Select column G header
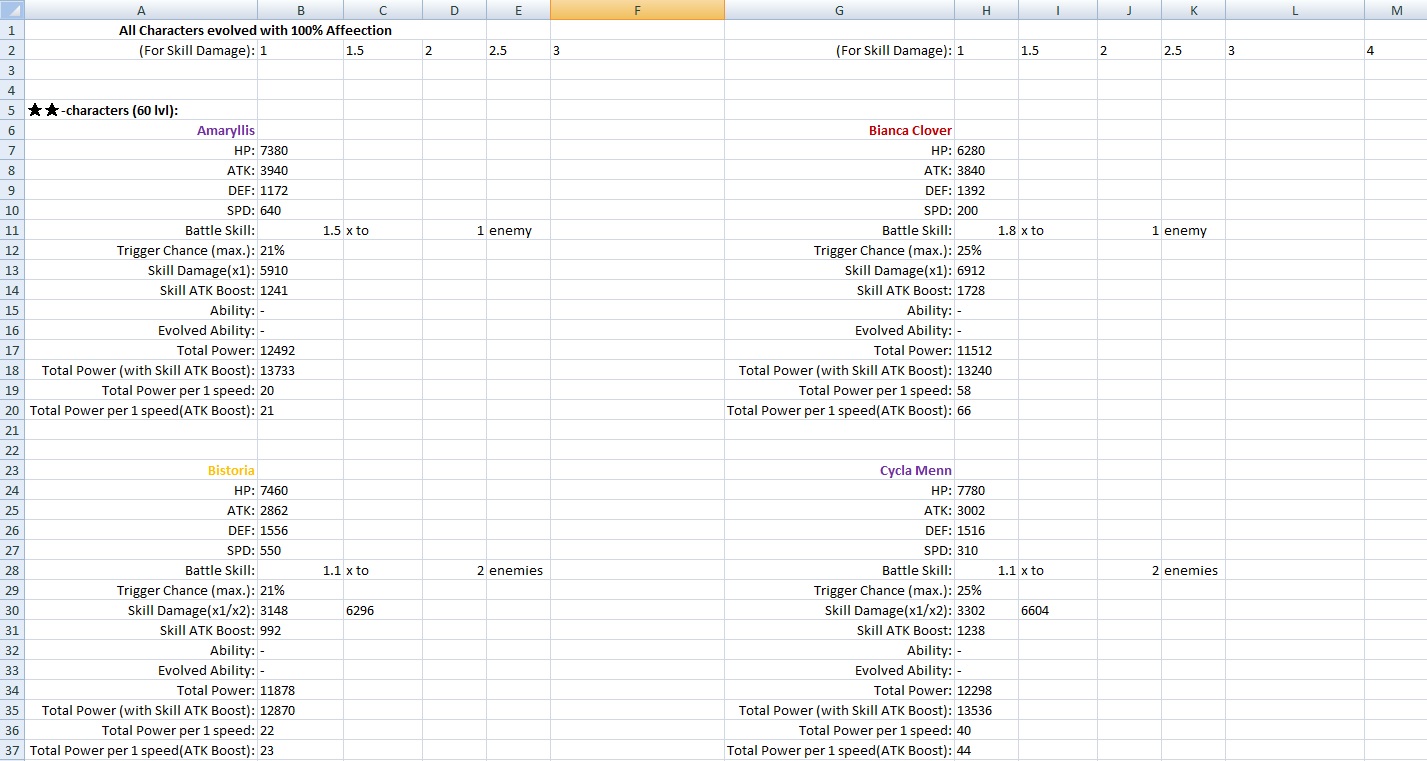The image size is (1427, 761). [839, 10]
